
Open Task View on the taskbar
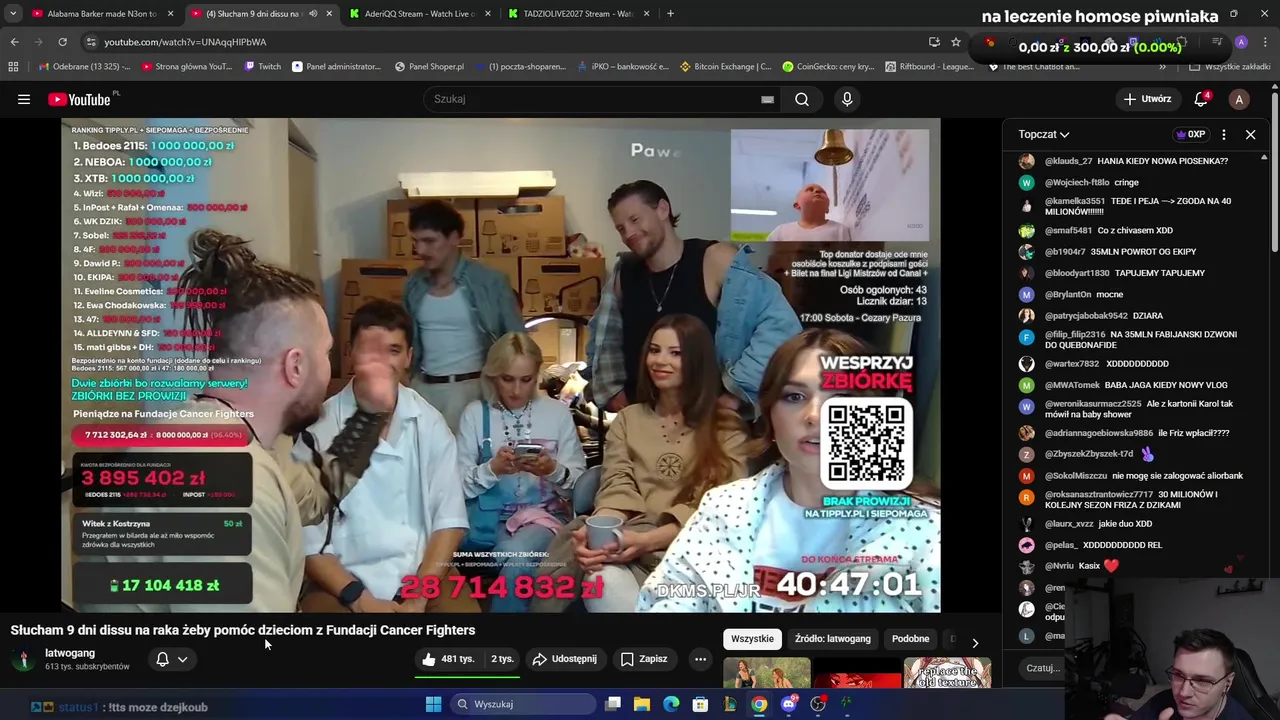click(x=613, y=704)
